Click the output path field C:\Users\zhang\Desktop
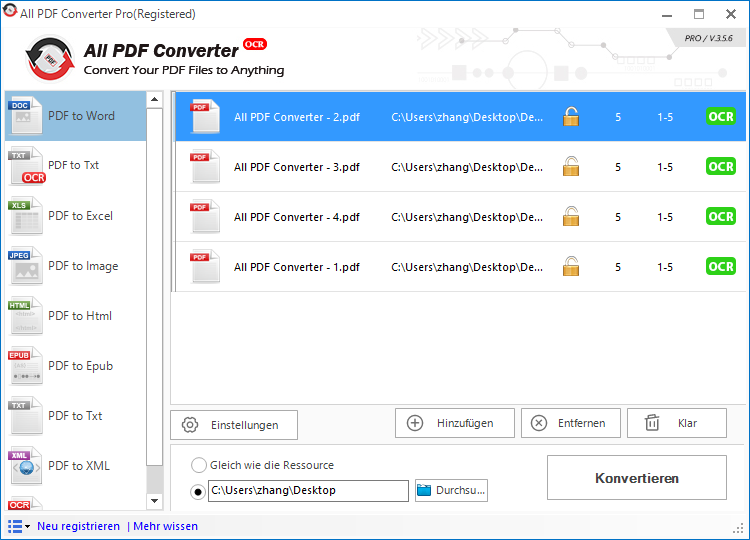Viewport: 750px width, 540px height. point(309,491)
